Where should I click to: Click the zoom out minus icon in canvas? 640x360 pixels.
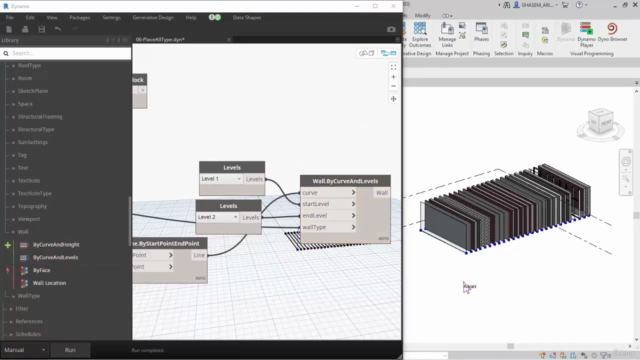pos(393,86)
